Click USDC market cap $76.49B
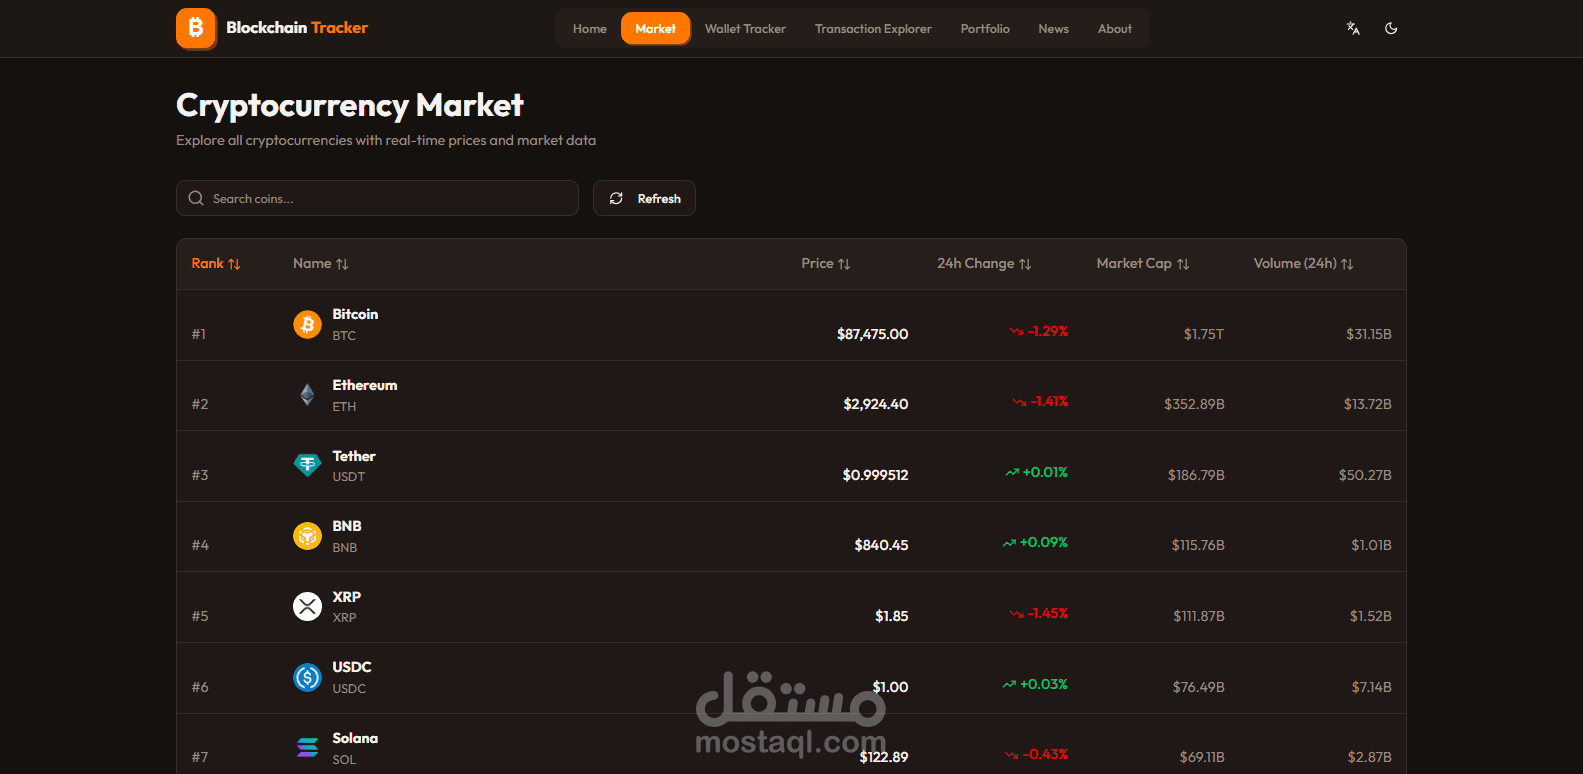 (x=1199, y=687)
